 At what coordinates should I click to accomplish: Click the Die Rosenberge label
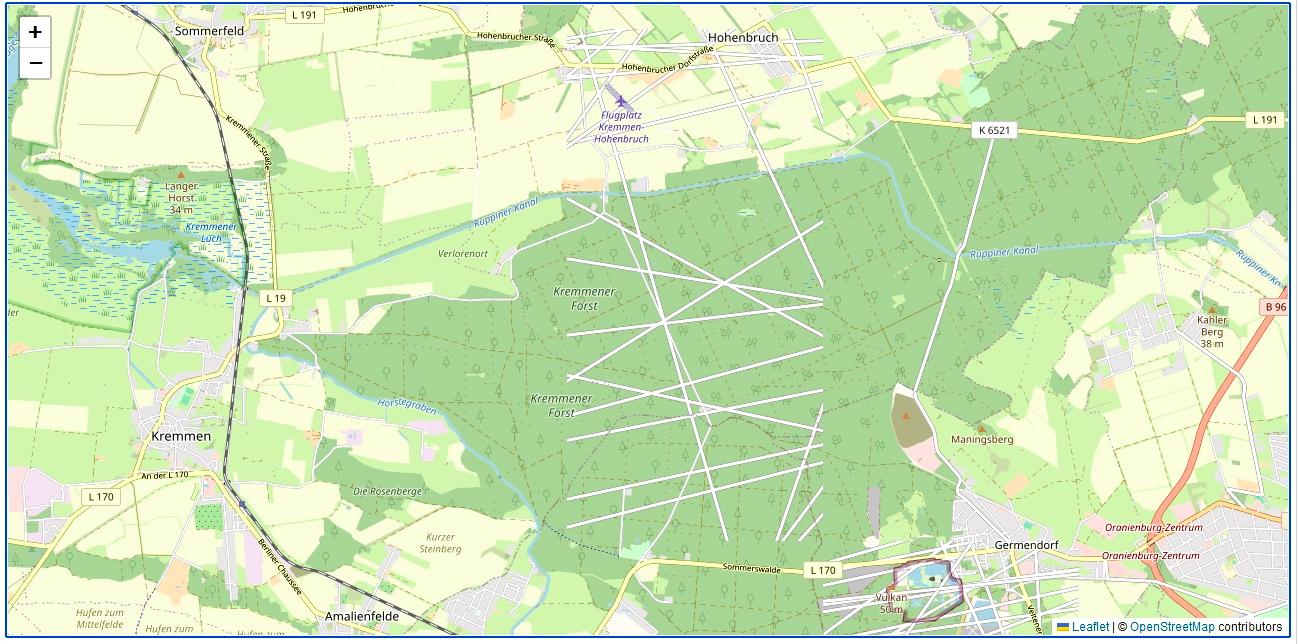(387, 492)
